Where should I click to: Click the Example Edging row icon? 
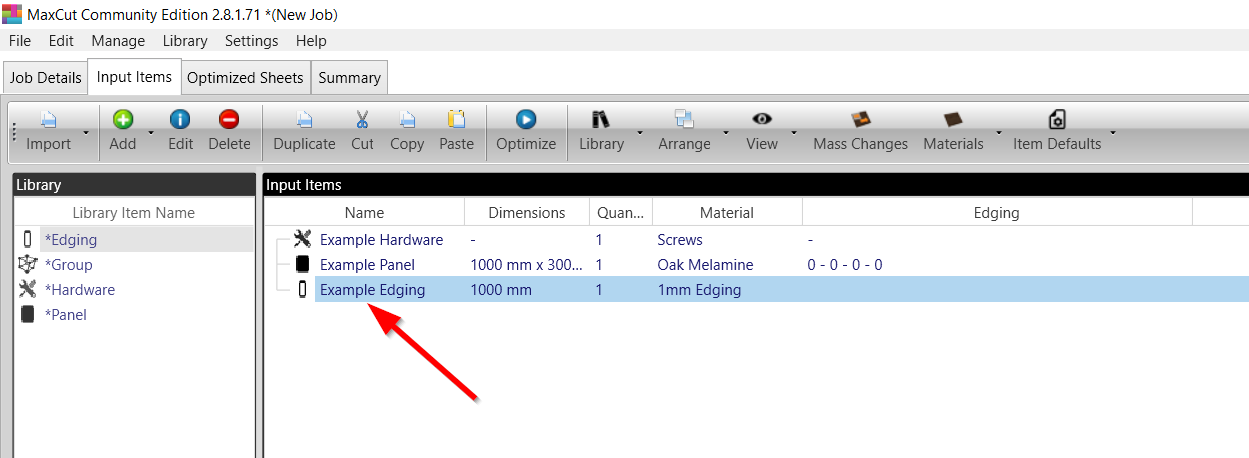pyautogui.click(x=303, y=290)
